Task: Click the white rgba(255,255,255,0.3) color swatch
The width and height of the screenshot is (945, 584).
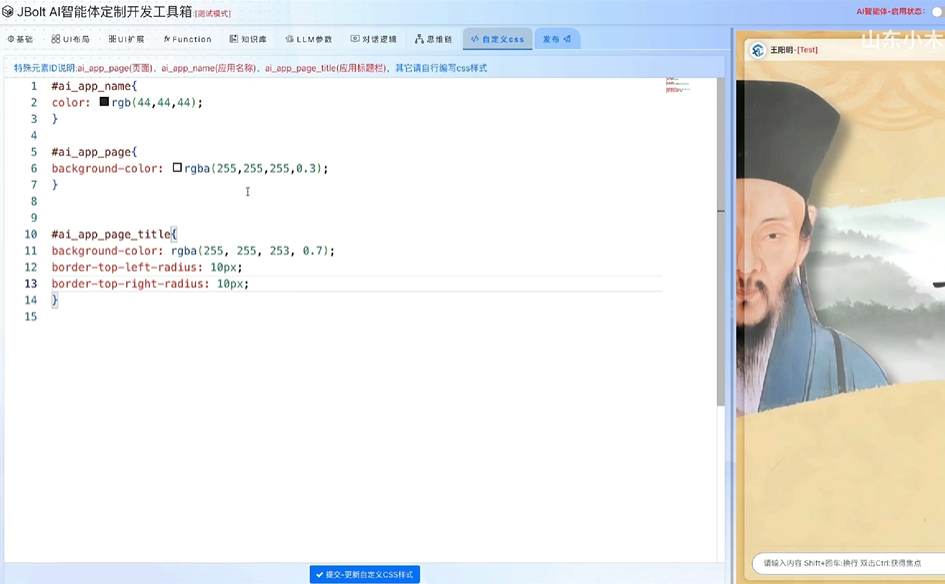Action: [177, 168]
